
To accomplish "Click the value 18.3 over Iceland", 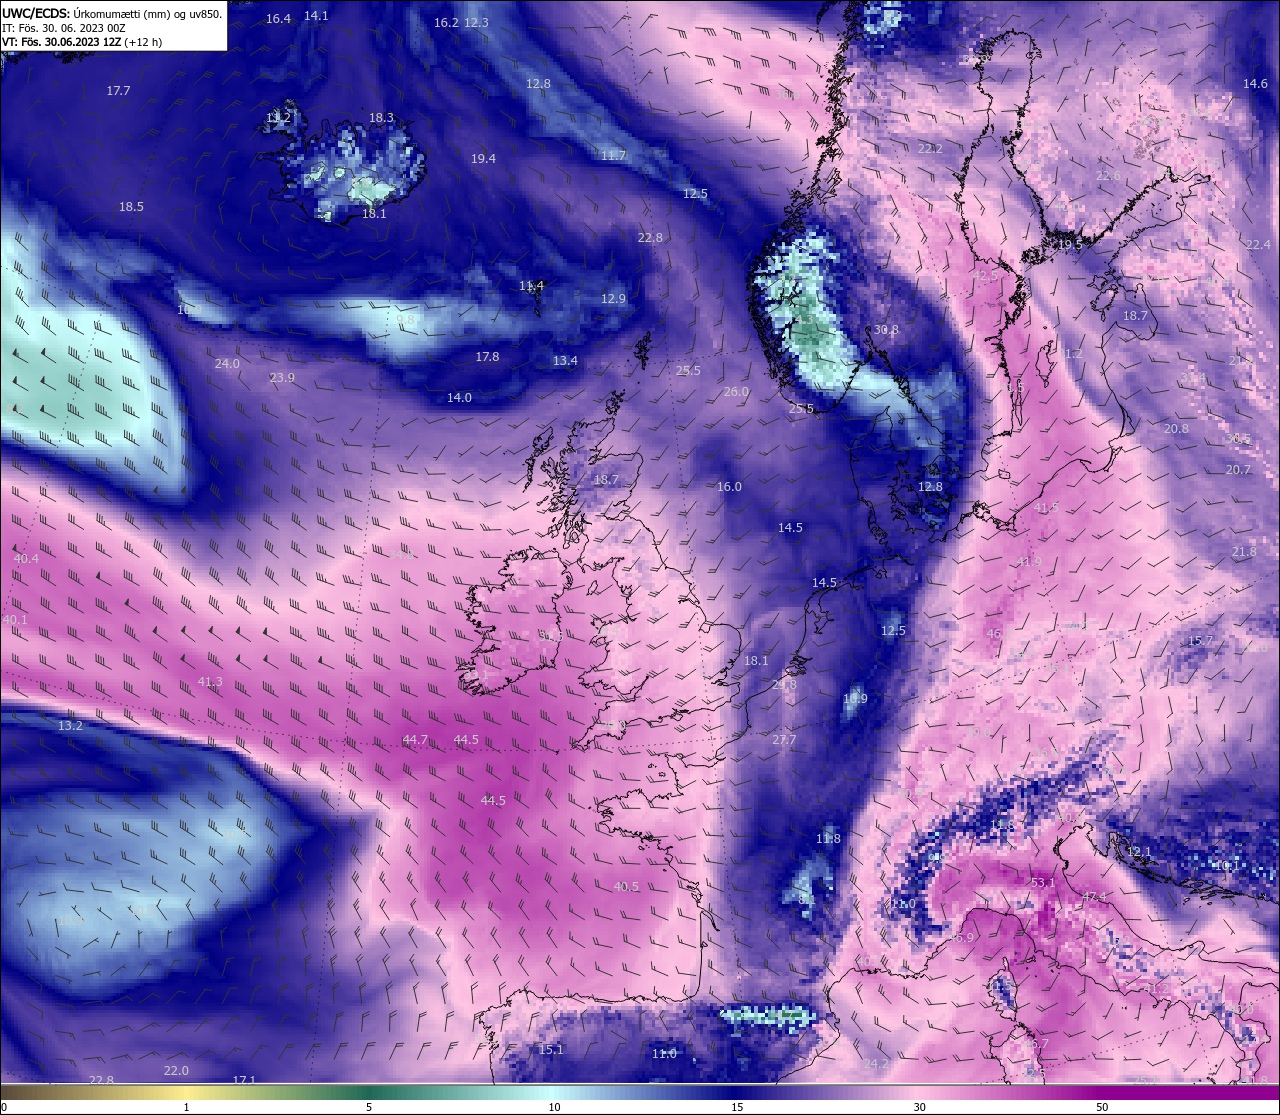I will point(381,117).
